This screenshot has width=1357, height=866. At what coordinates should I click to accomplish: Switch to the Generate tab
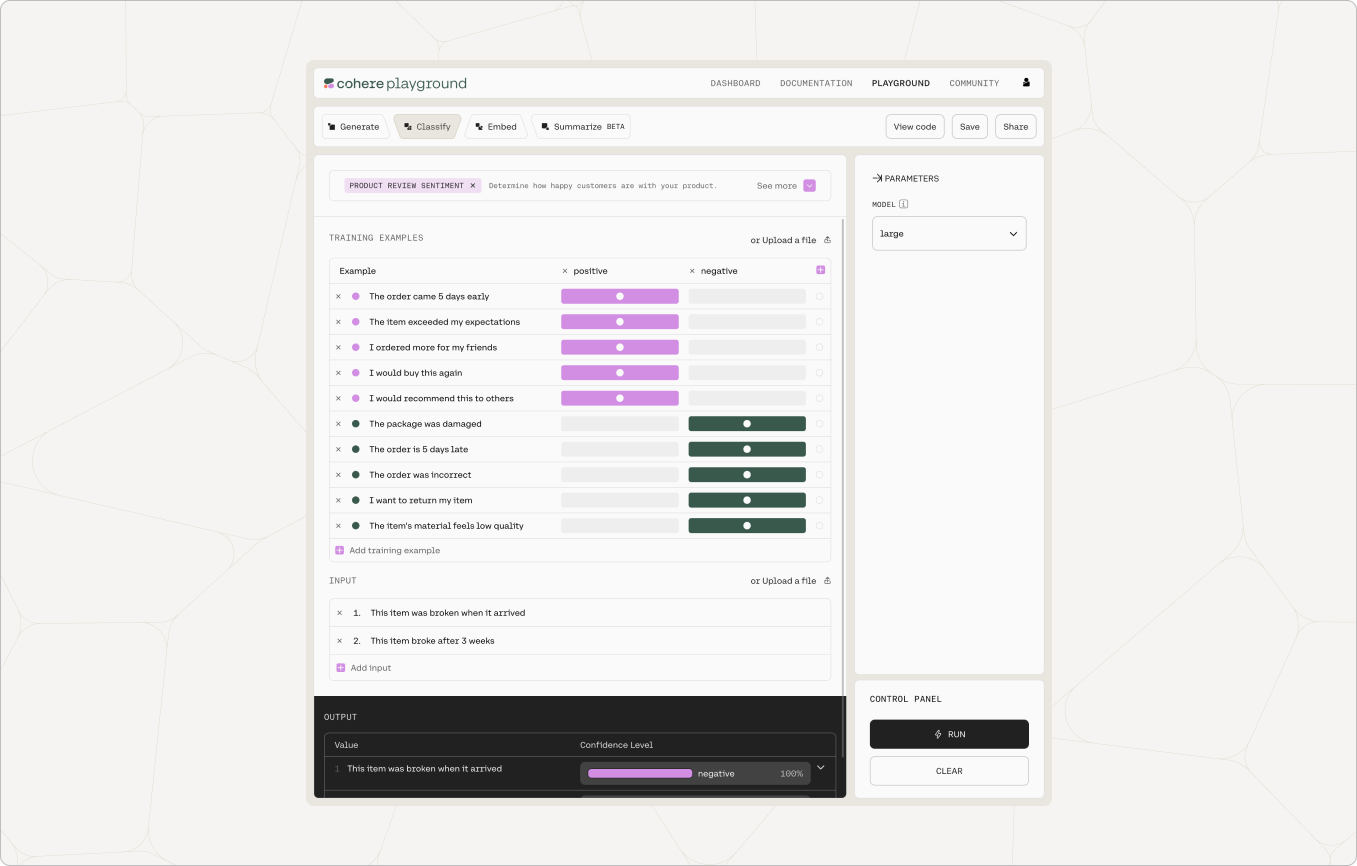(354, 127)
